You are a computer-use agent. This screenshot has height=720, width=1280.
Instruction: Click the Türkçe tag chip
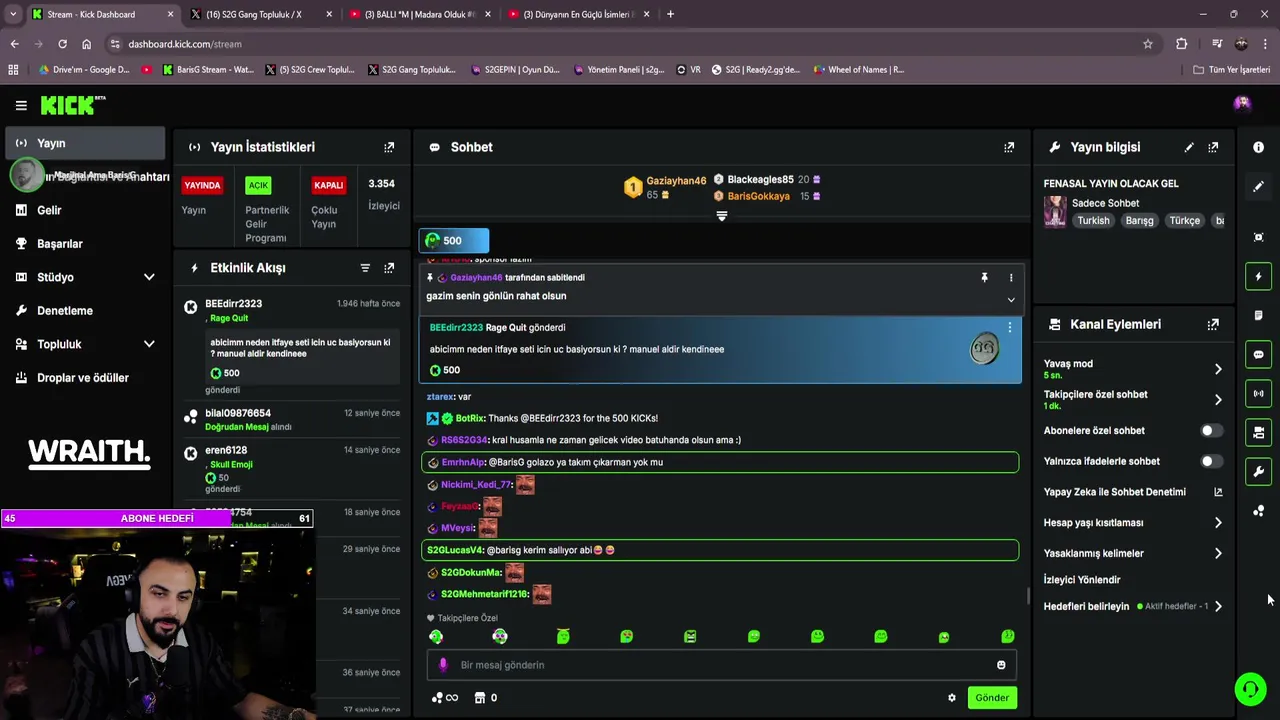(x=1184, y=221)
